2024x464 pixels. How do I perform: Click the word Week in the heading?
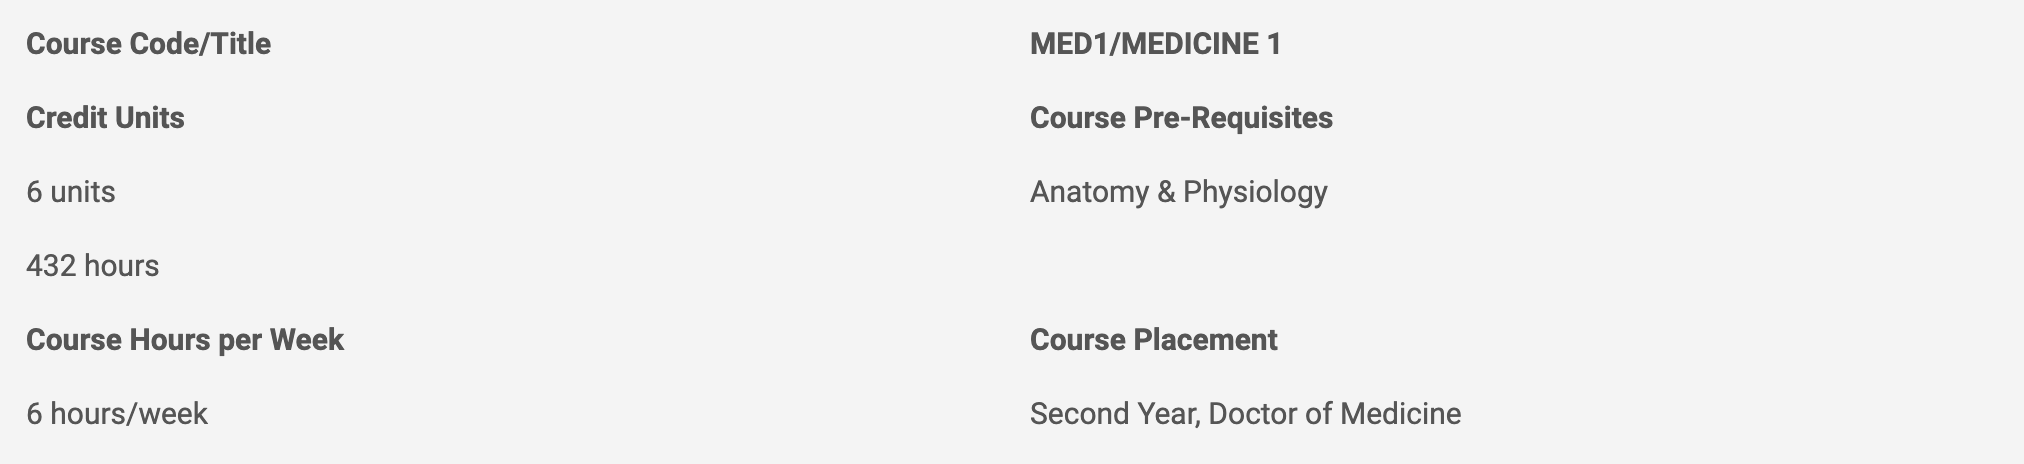coord(307,340)
